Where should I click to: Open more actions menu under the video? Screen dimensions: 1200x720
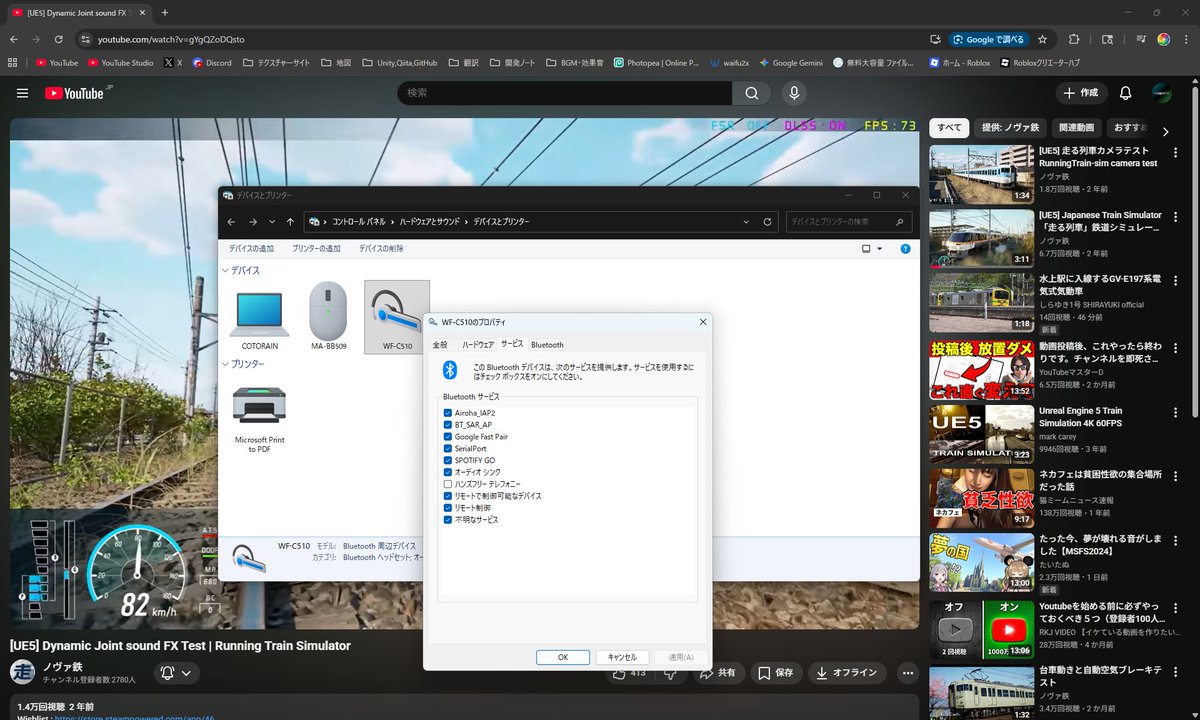[907, 673]
